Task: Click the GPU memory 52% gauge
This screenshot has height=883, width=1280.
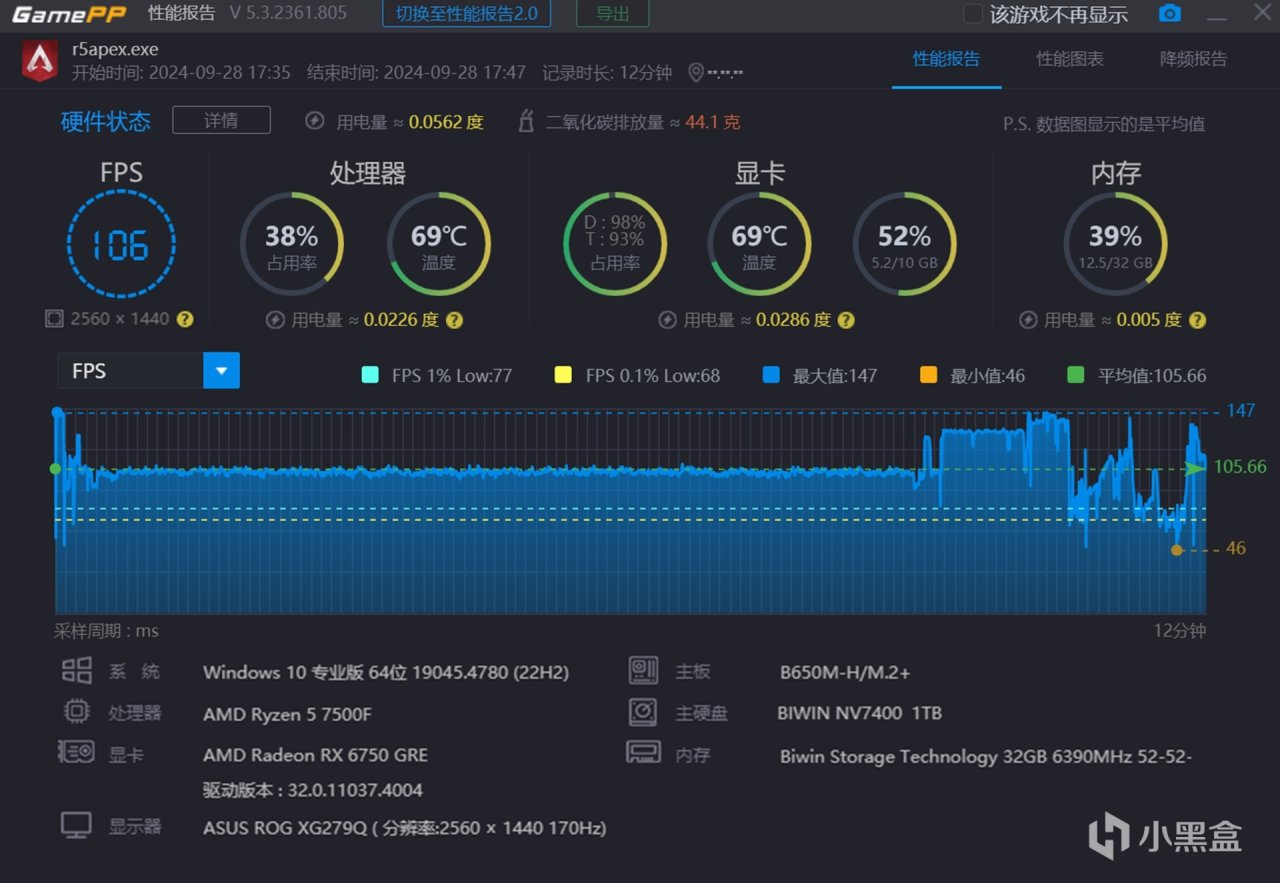Action: coord(904,244)
